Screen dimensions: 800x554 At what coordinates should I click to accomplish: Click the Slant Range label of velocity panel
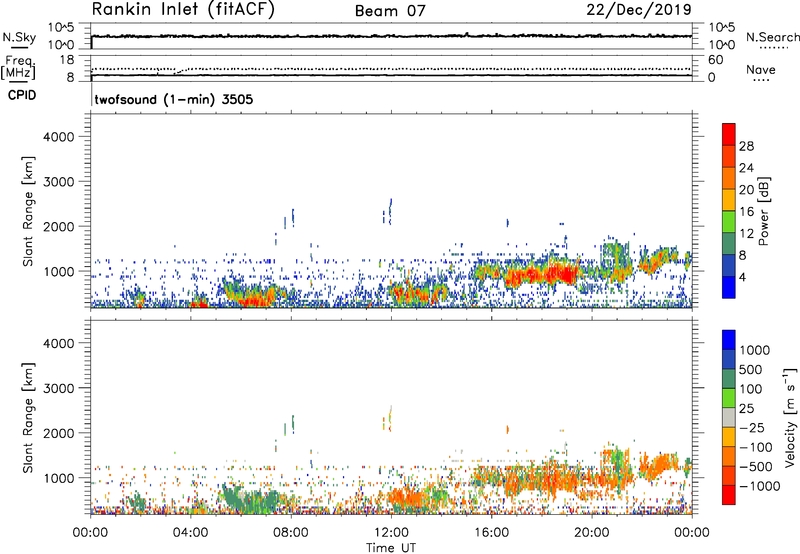tap(28, 418)
